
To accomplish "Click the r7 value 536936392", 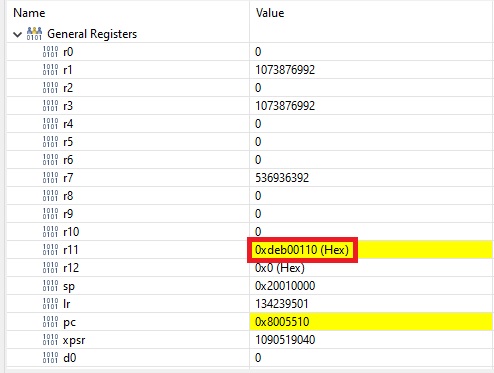I will click(x=282, y=178).
